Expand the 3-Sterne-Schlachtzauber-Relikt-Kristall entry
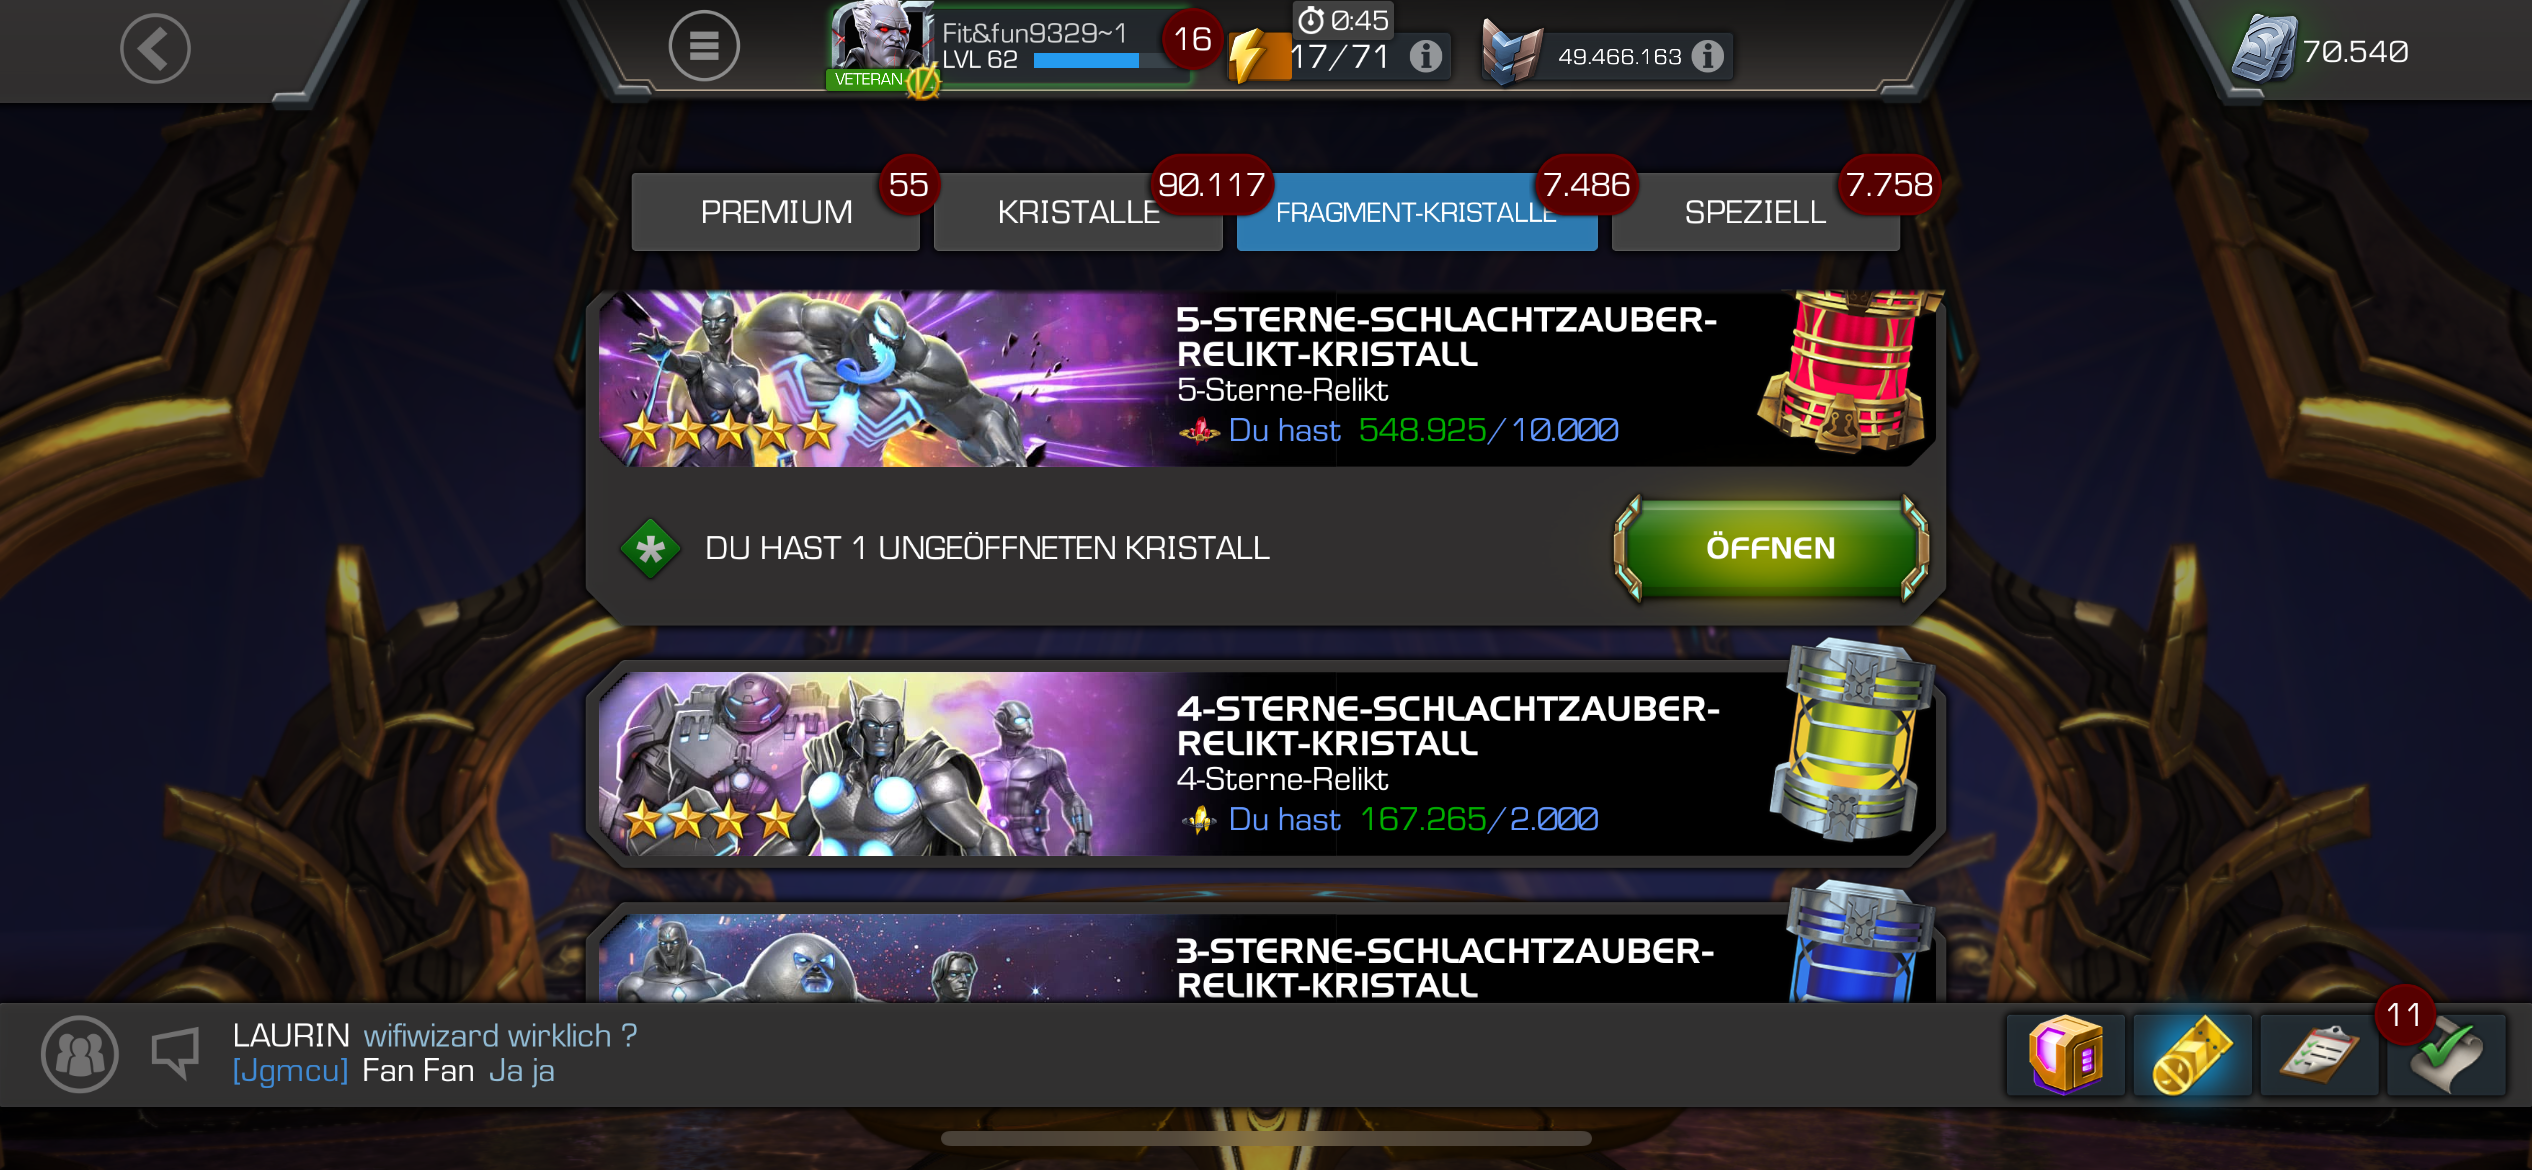This screenshot has height=1170, width=2532. [1266, 958]
